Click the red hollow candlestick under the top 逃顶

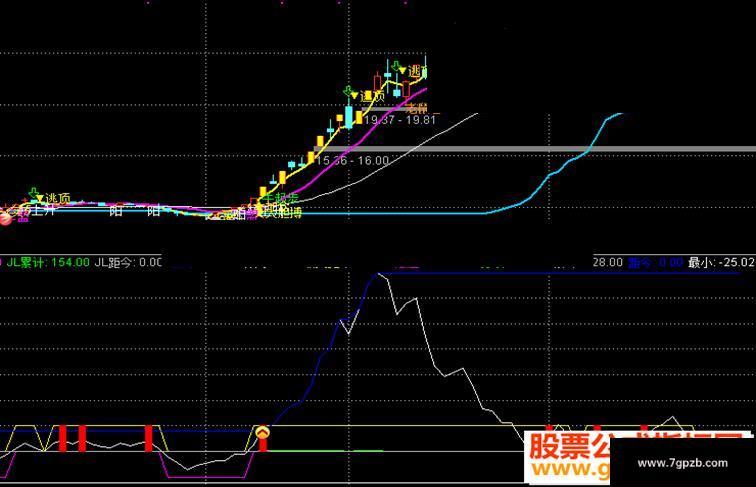[x=406, y=87]
